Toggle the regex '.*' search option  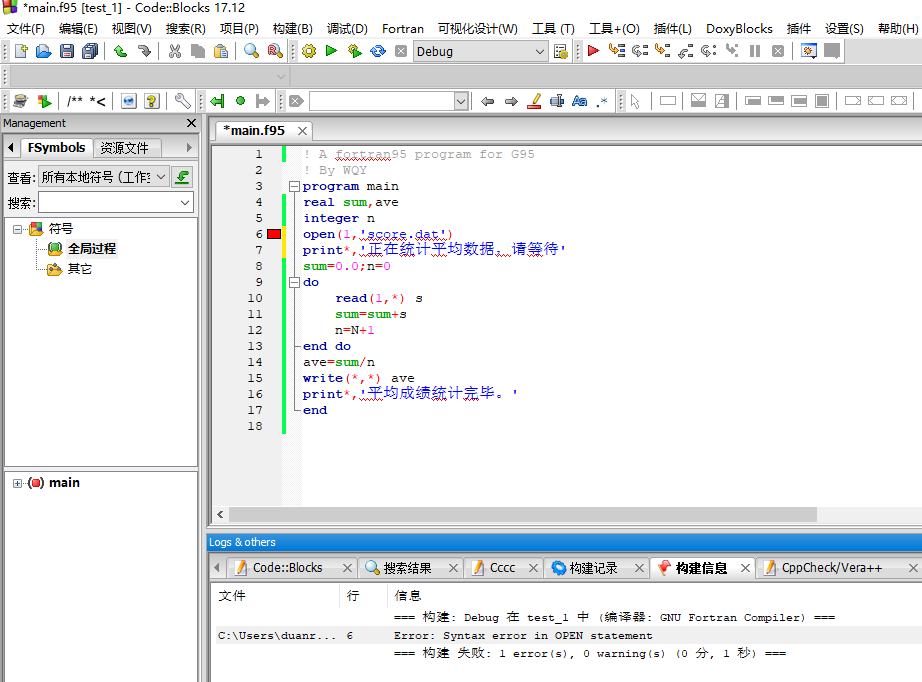(x=602, y=101)
